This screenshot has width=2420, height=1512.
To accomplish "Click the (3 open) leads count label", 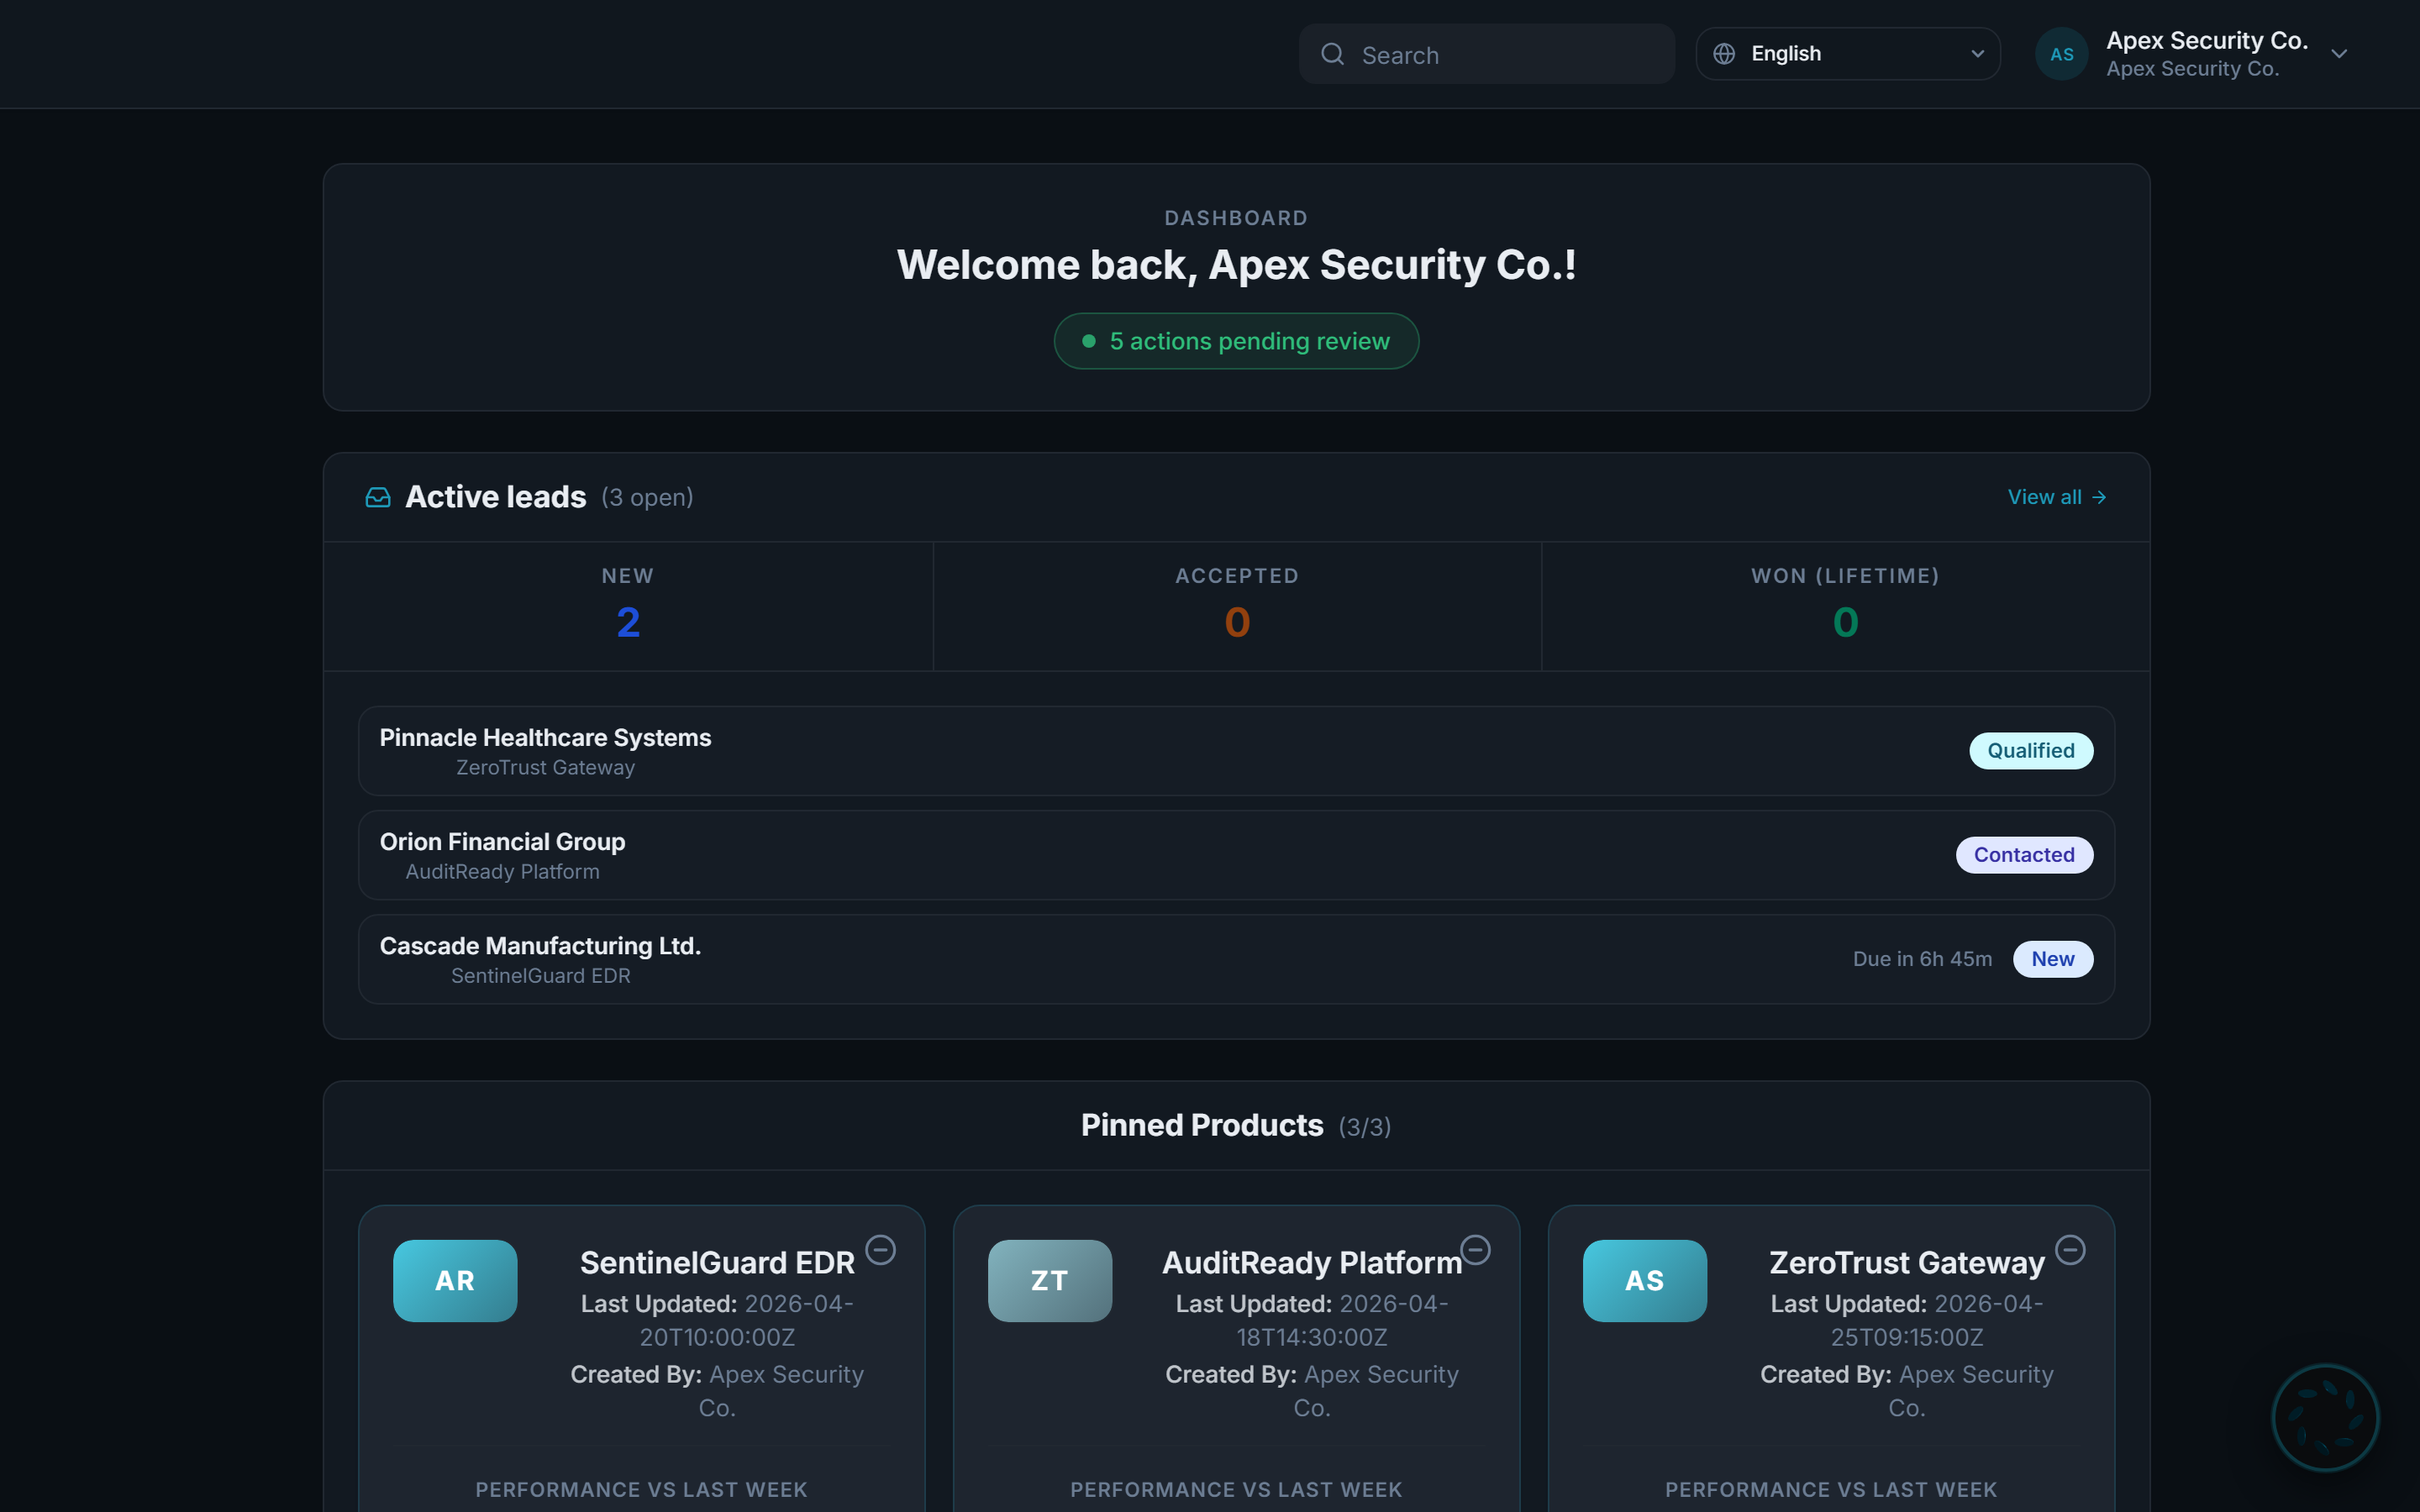I will pyautogui.click(x=647, y=497).
